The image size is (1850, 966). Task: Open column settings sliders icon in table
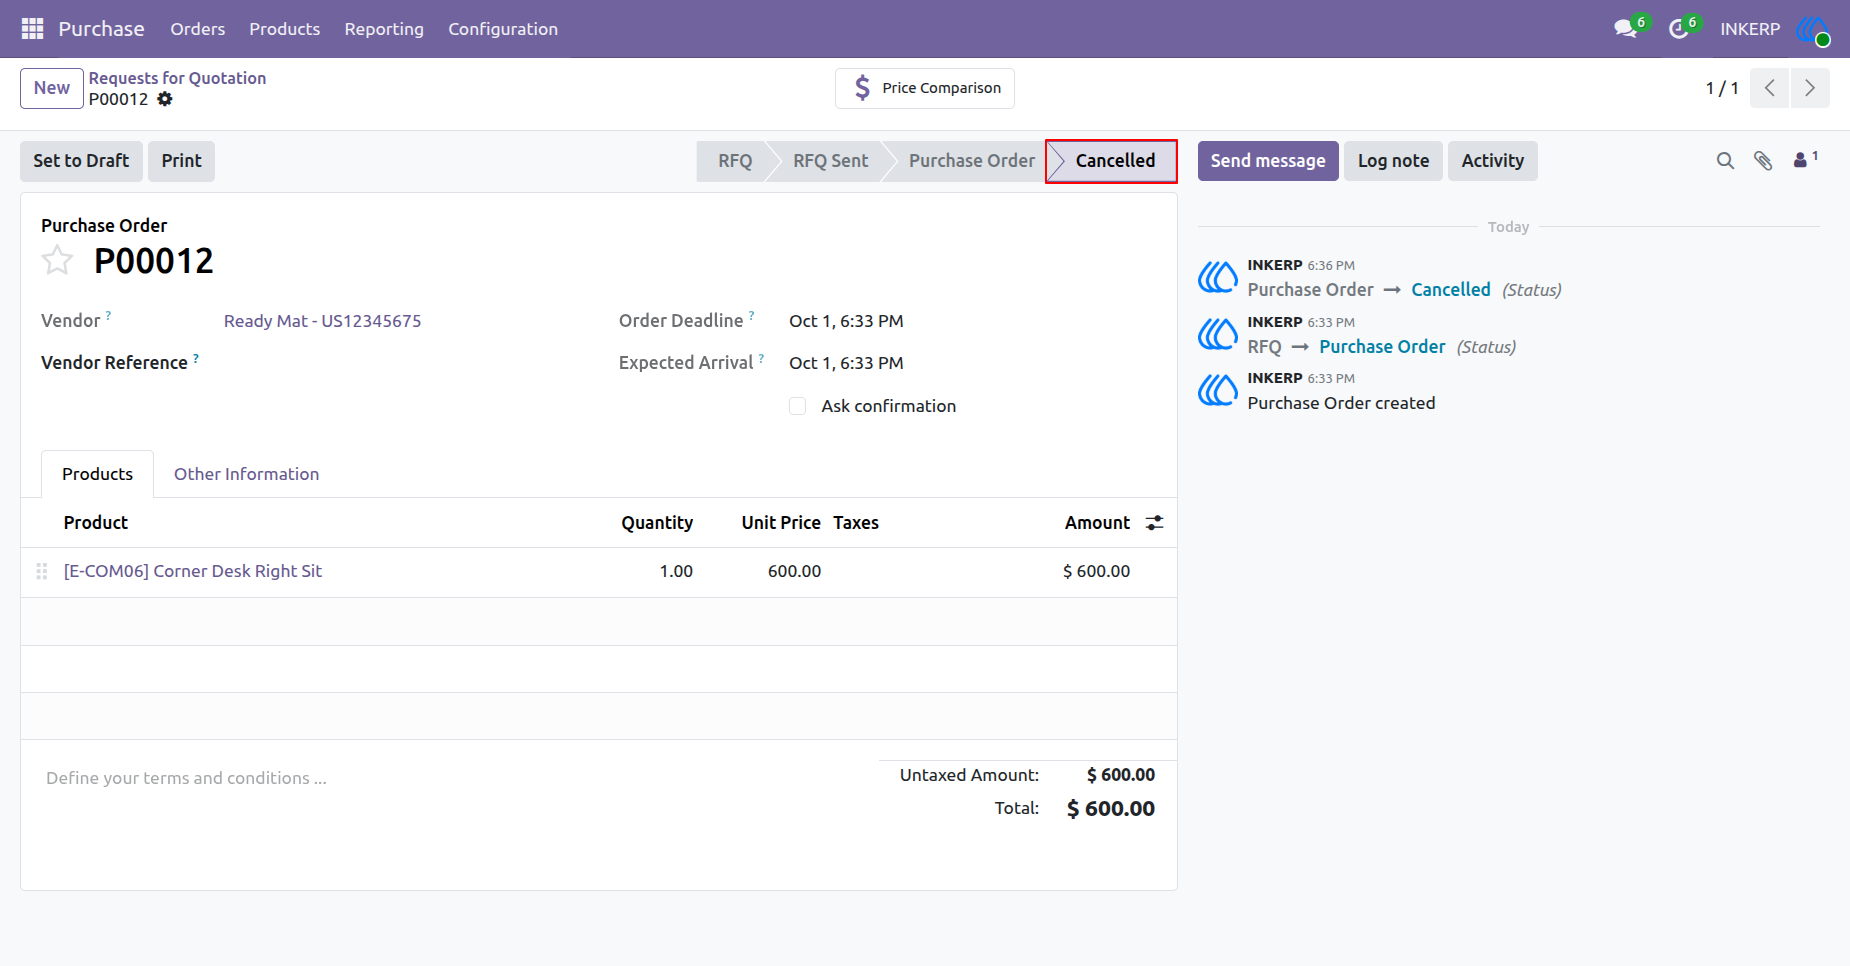coord(1154,523)
